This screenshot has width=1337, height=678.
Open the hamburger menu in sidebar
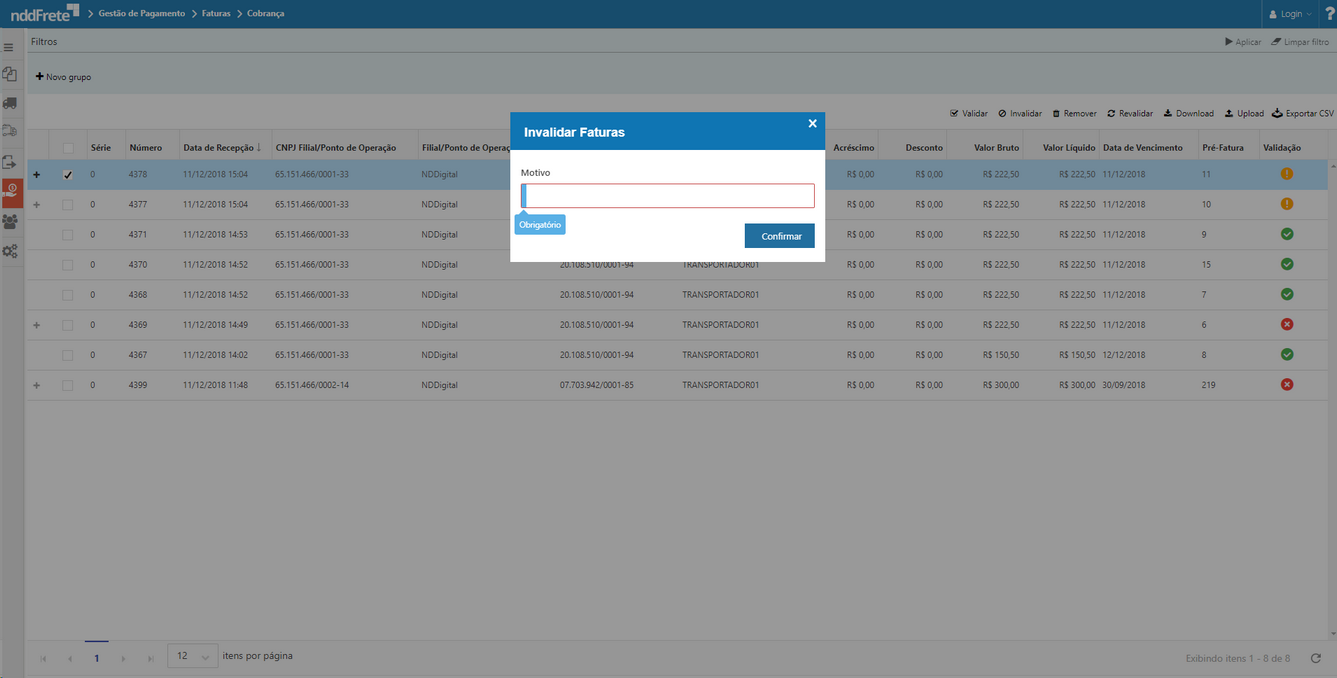tap(9, 47)
